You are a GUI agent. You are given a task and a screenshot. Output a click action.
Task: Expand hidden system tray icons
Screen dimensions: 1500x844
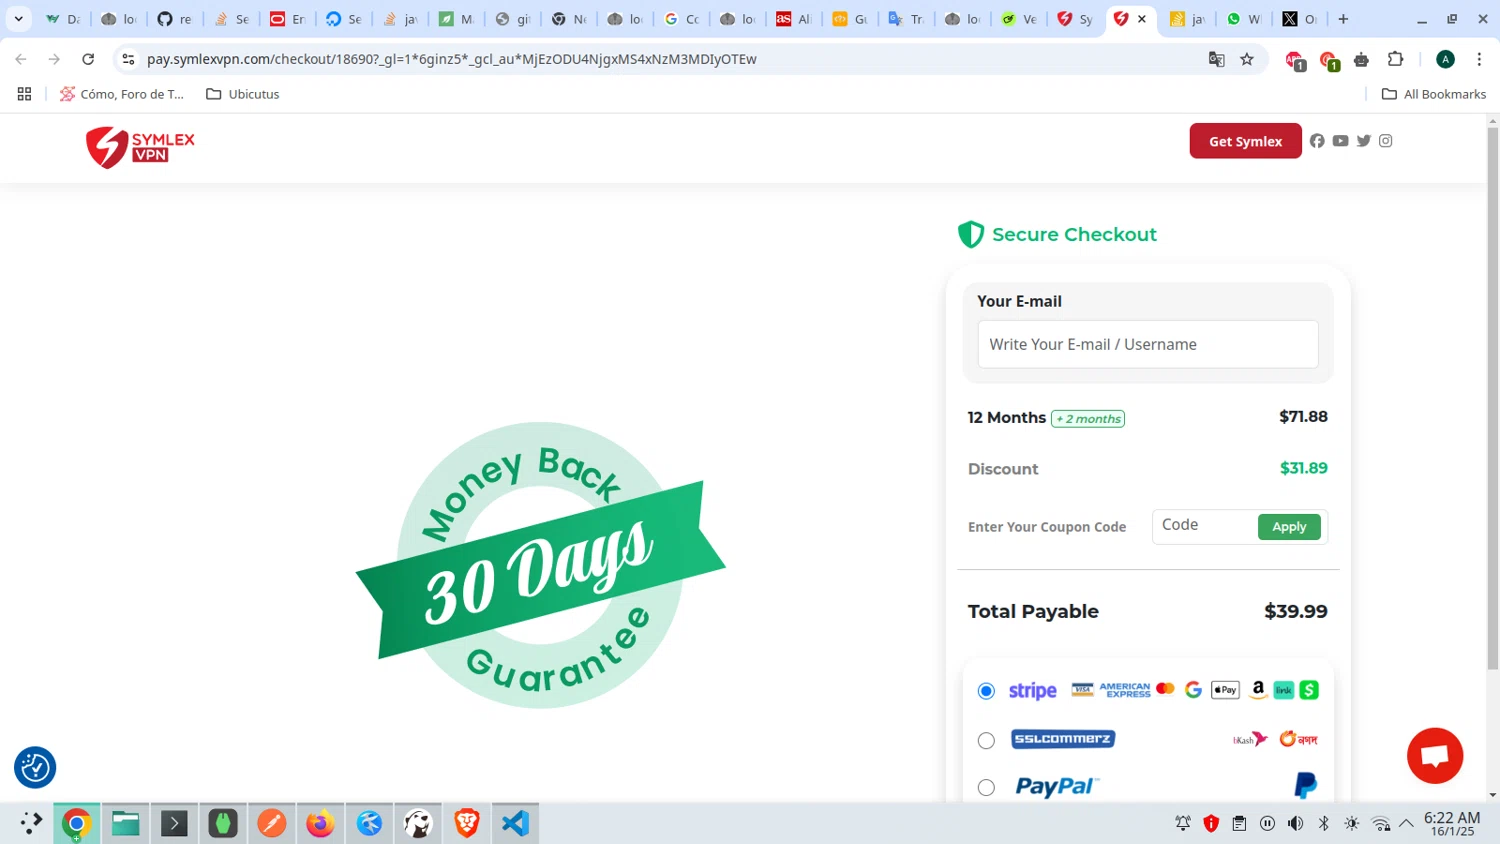tap(1406, 823)
